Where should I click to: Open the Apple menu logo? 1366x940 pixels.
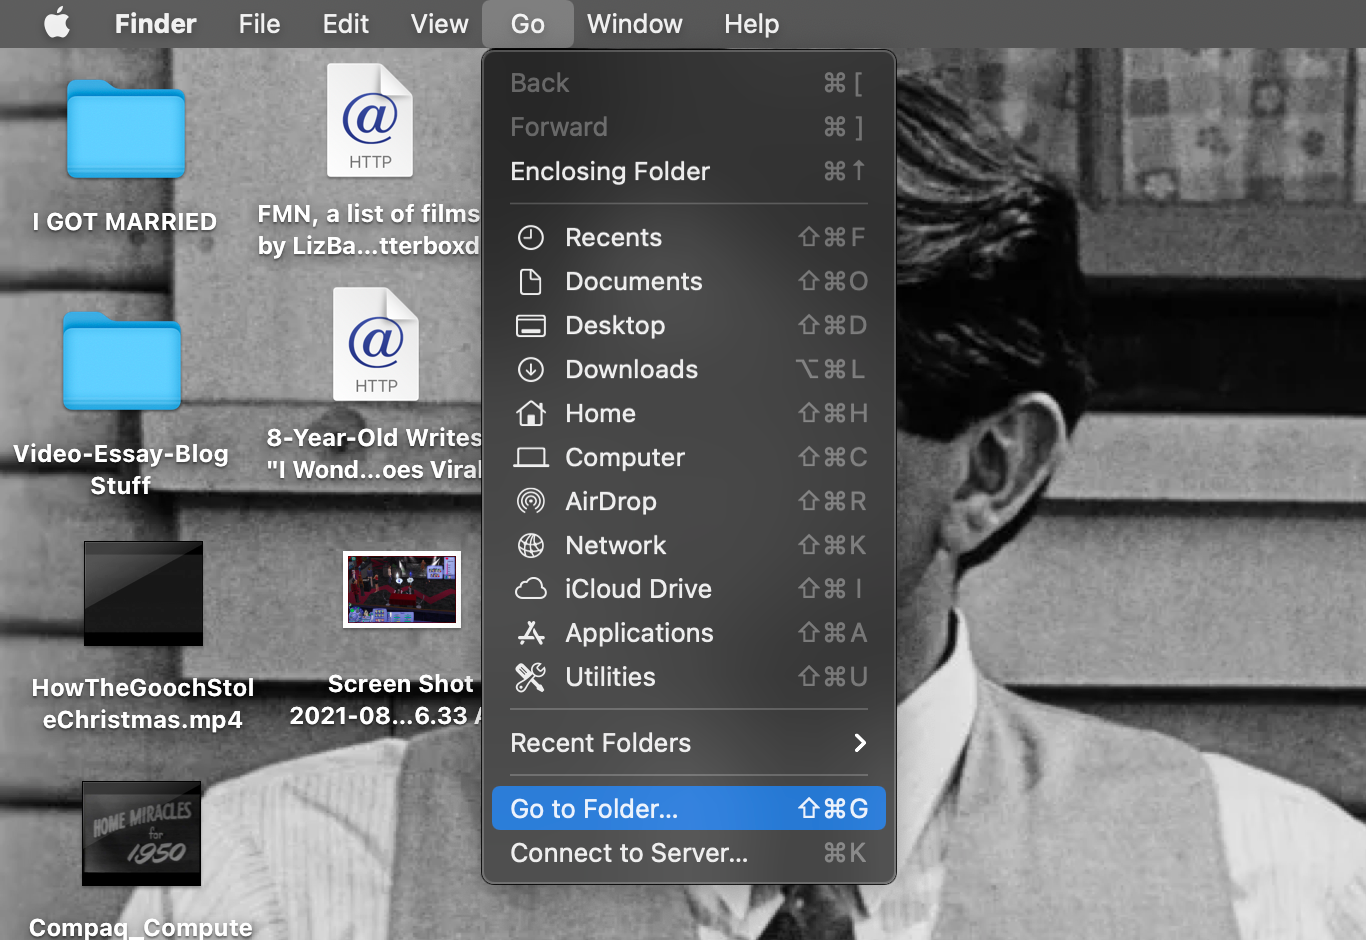[57, 23]
